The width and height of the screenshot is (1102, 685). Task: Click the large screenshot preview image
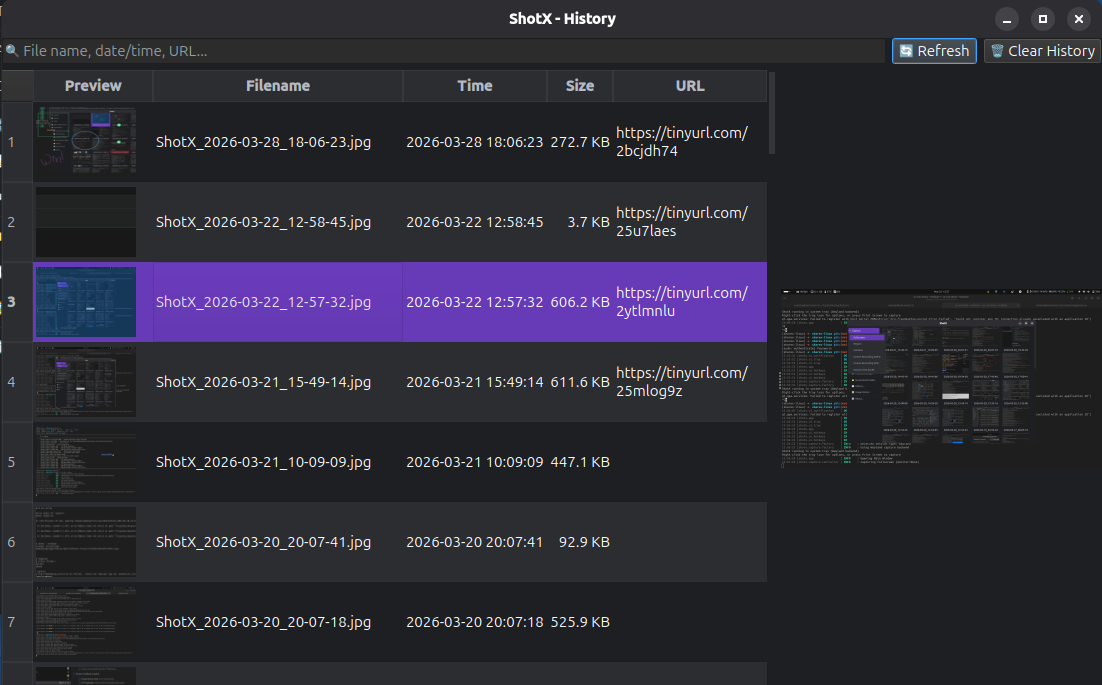pyautogui.click(x=941, y=378)
